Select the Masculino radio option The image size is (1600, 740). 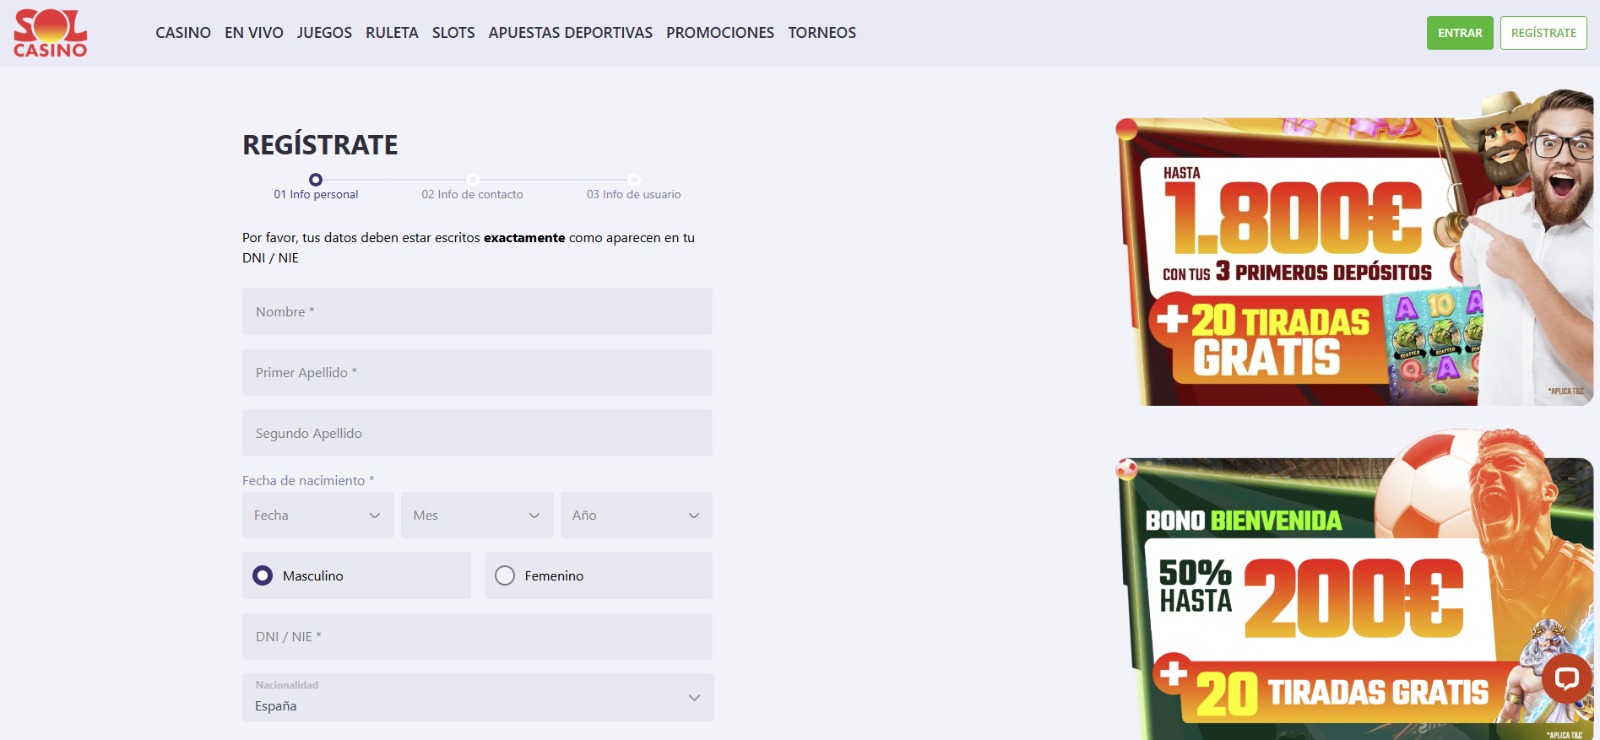[263, 576]
